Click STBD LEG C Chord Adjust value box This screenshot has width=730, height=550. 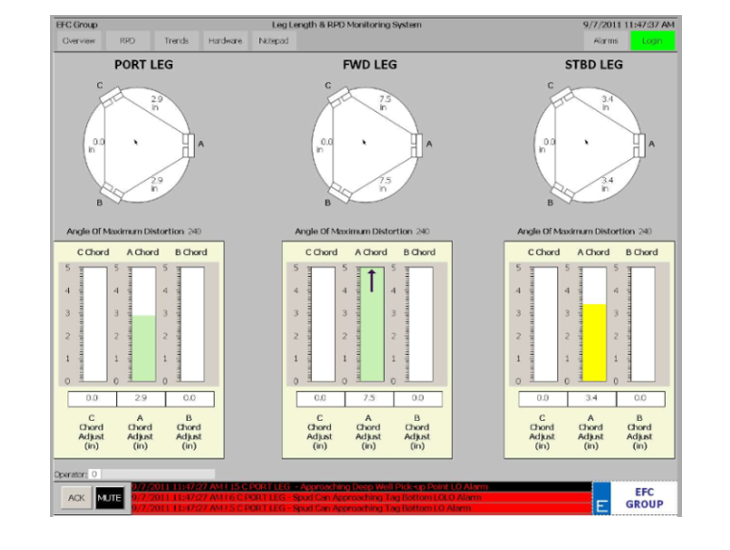point(543,399)
